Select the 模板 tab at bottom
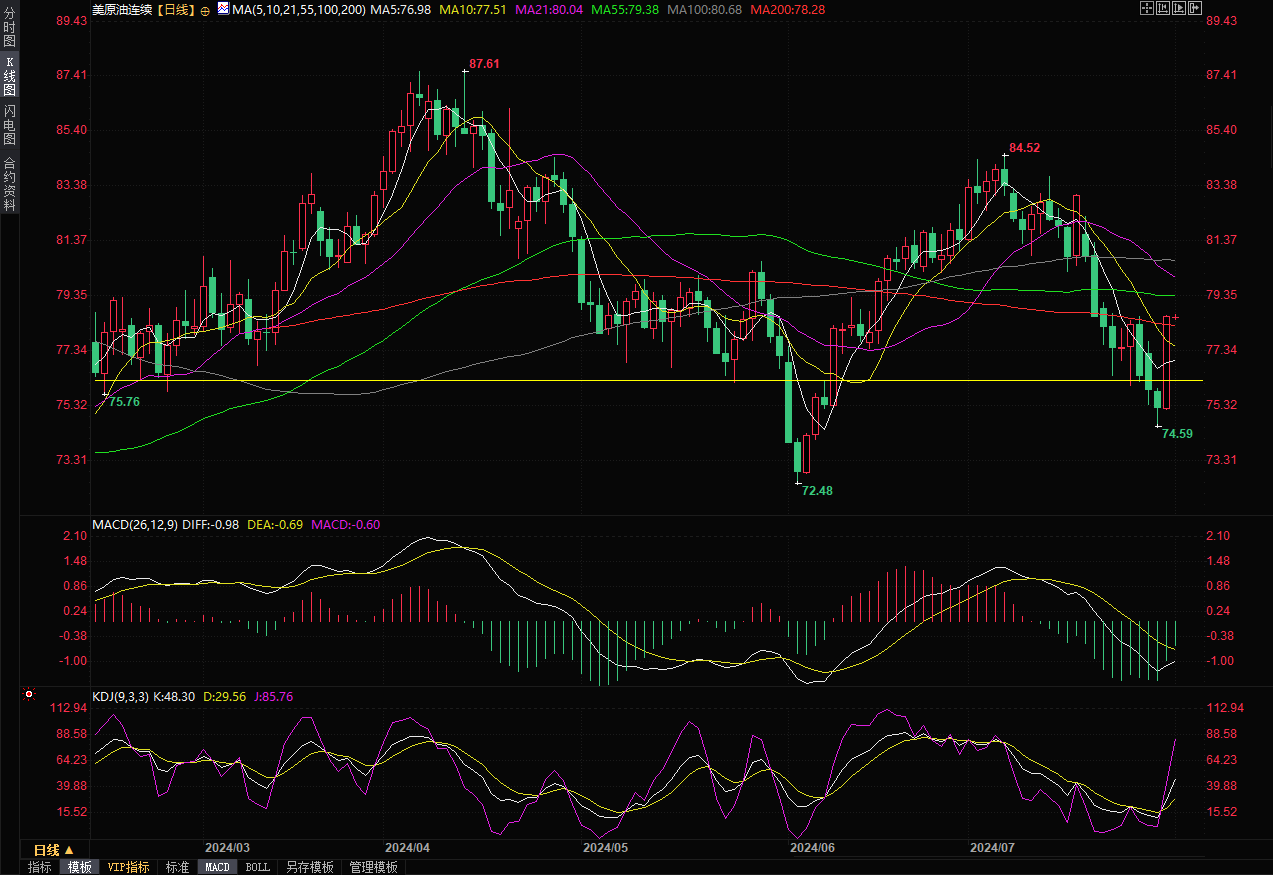Image resolution: width=1273 pixels, height=875 pixels. point(79,867)
